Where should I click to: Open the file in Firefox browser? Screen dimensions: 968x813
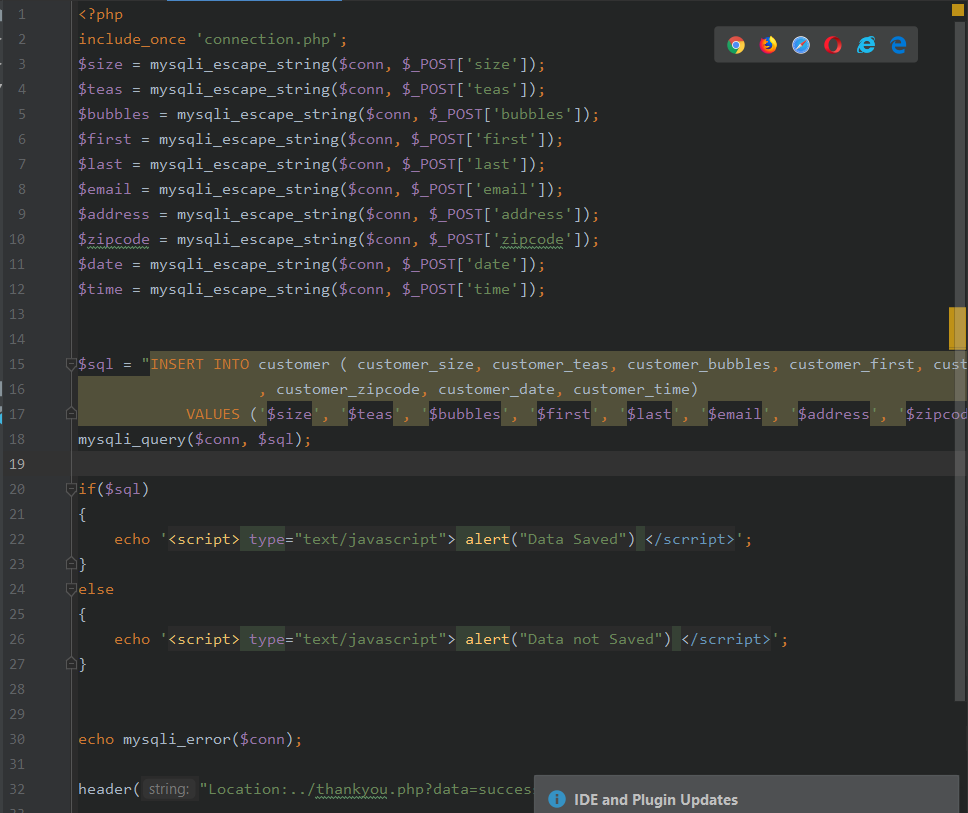coord(768,45)
